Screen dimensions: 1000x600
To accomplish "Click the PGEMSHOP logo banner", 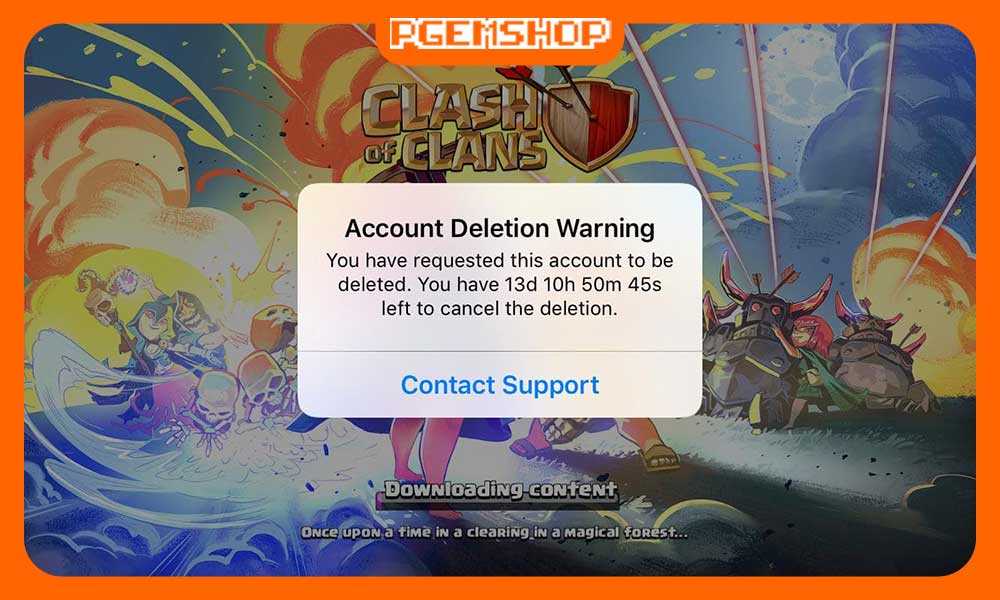I will [x=499, y=33].
